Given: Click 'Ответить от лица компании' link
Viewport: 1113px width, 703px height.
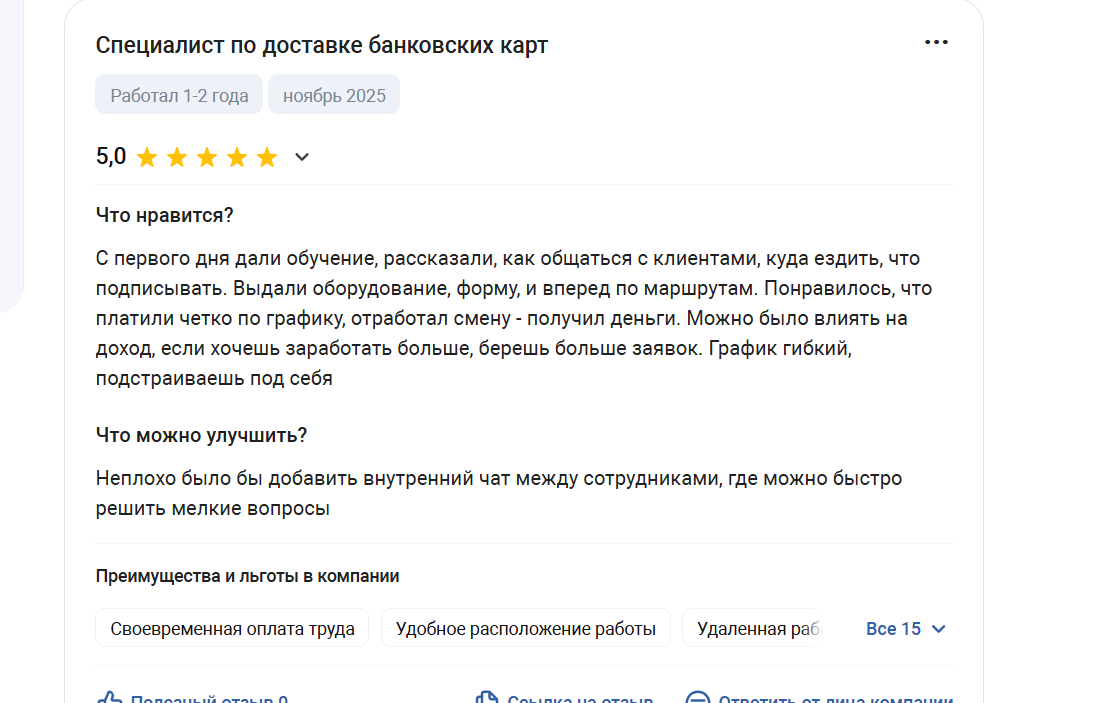Looking at the screenshot, I should tap(835, 699).
